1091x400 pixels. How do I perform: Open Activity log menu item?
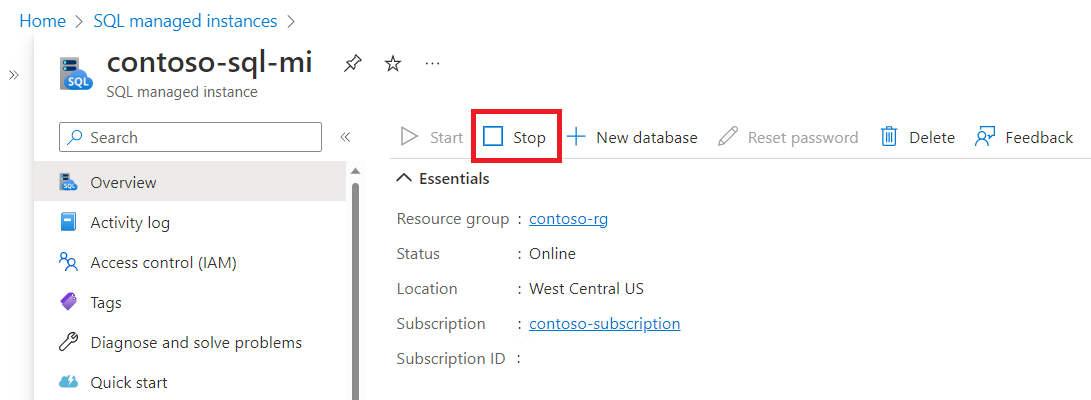[130, 222]
